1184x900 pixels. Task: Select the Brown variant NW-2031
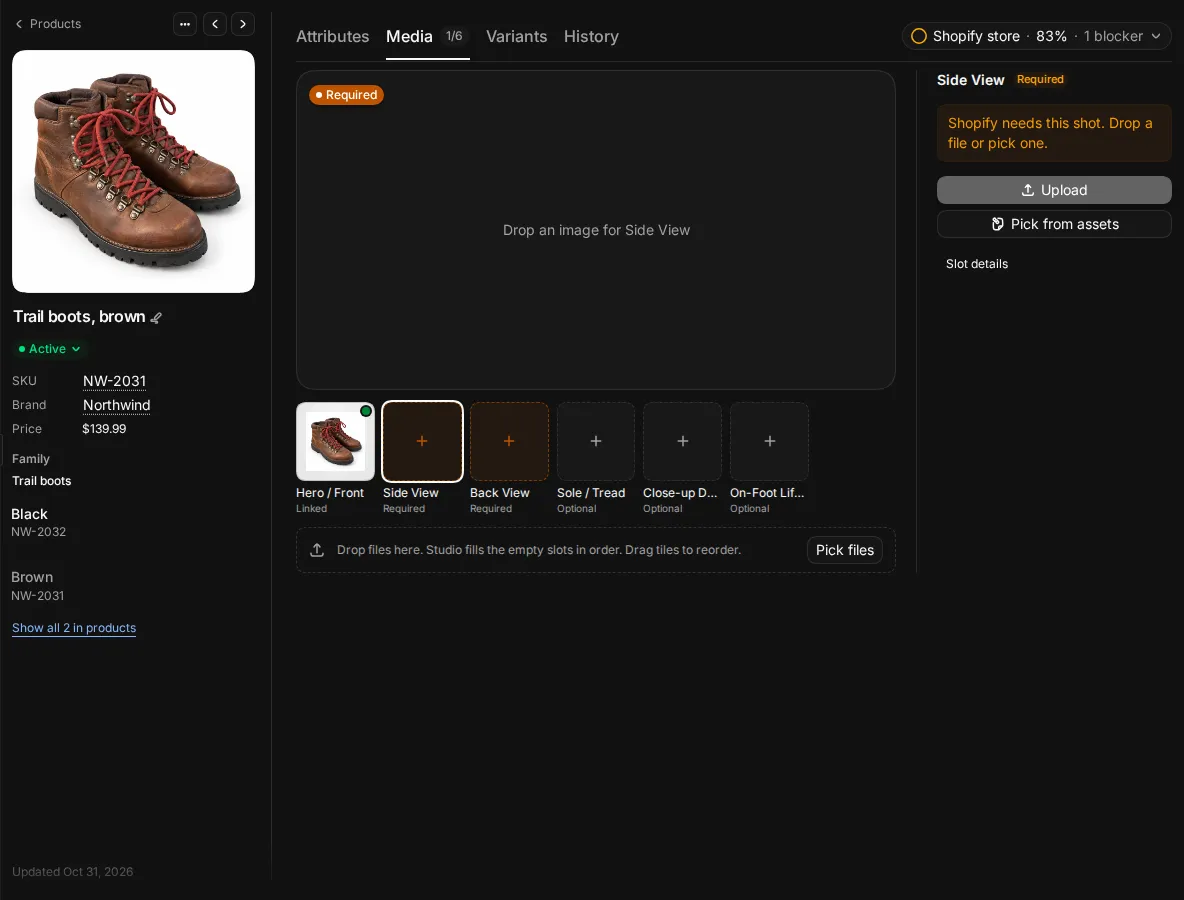pos(38,586)
